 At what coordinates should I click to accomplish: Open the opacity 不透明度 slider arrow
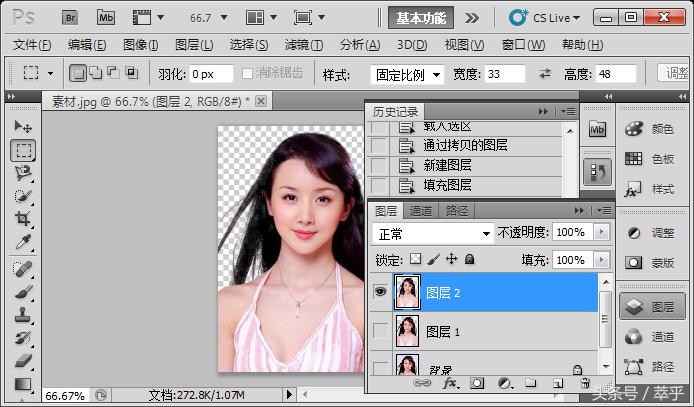click(x=601, y=232)
